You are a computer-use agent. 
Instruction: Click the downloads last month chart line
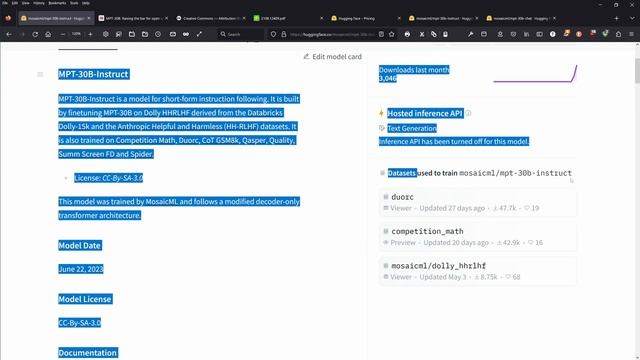click(x=535, y=74)
